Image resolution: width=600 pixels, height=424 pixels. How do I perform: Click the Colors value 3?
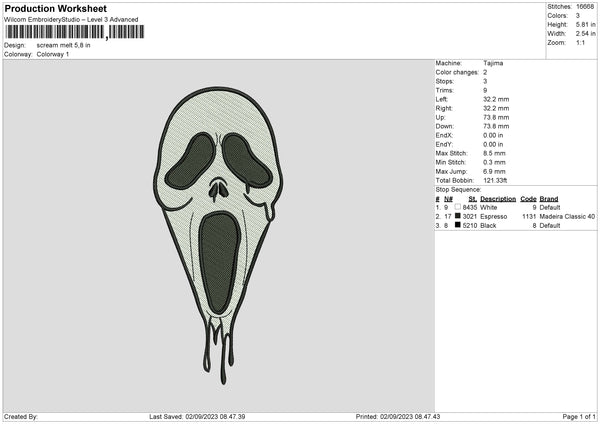click(x=578, y=16)
